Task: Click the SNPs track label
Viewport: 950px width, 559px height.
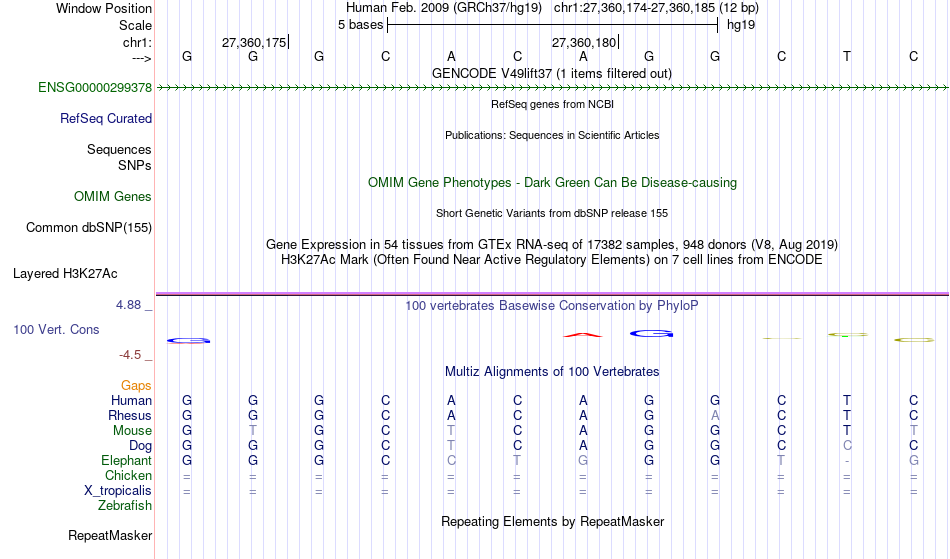Action: (x=135, y=165)
